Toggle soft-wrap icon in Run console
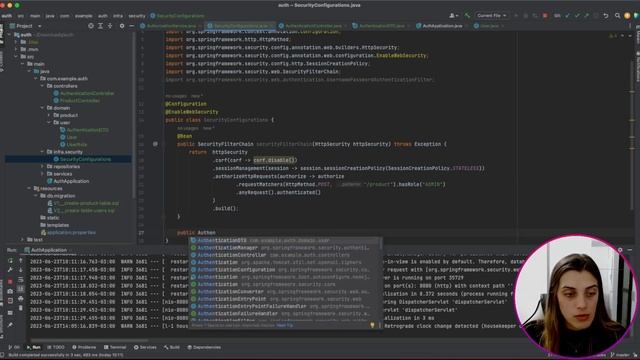 pyautogui.click(x=21, y=280)
